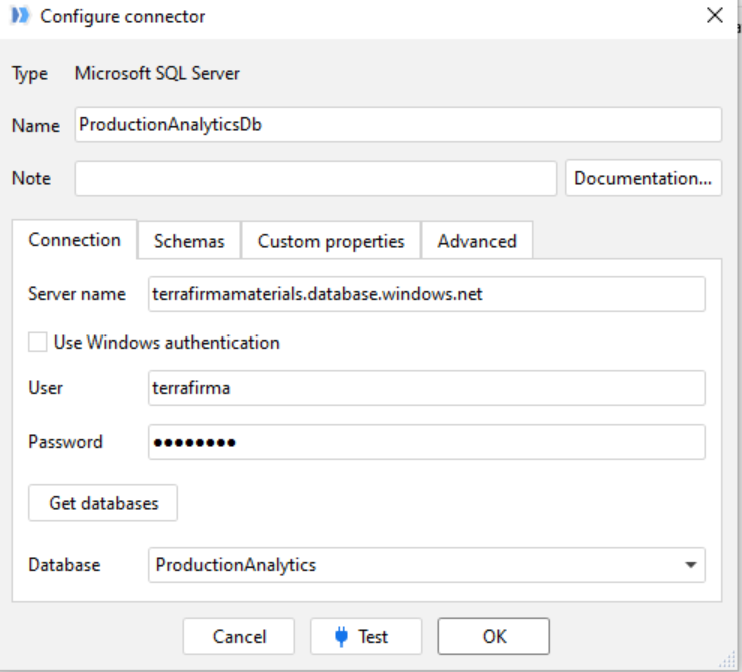Click the User field containing terrafirma
The image size is (742, 672).
pos(426,388)
